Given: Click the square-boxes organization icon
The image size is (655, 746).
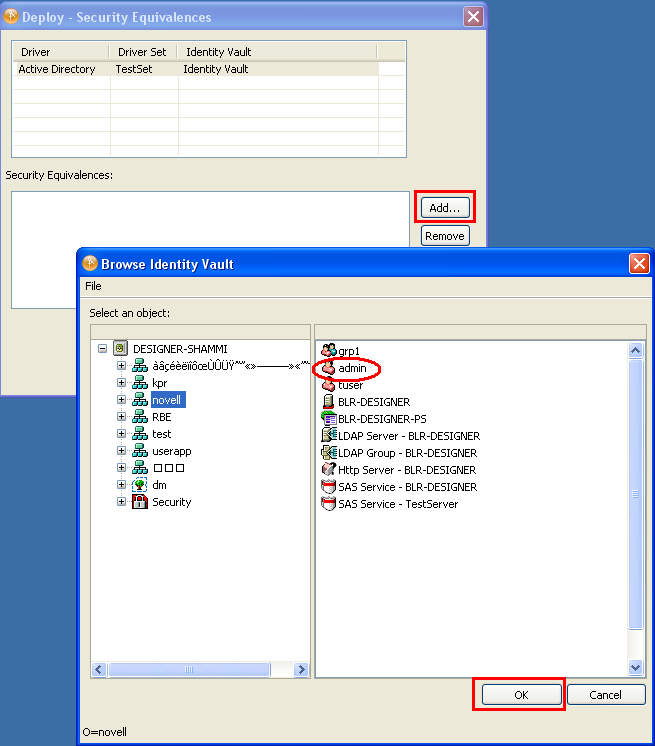Looking at the screenshot, I should (139, 468).
